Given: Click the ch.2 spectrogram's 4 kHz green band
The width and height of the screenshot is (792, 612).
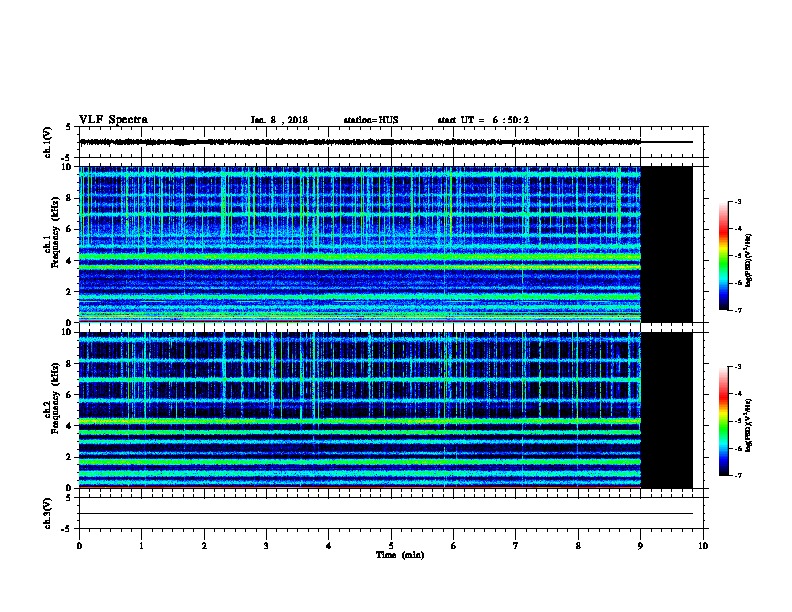Looking at the screenshot, I should (x=360, y=421).
